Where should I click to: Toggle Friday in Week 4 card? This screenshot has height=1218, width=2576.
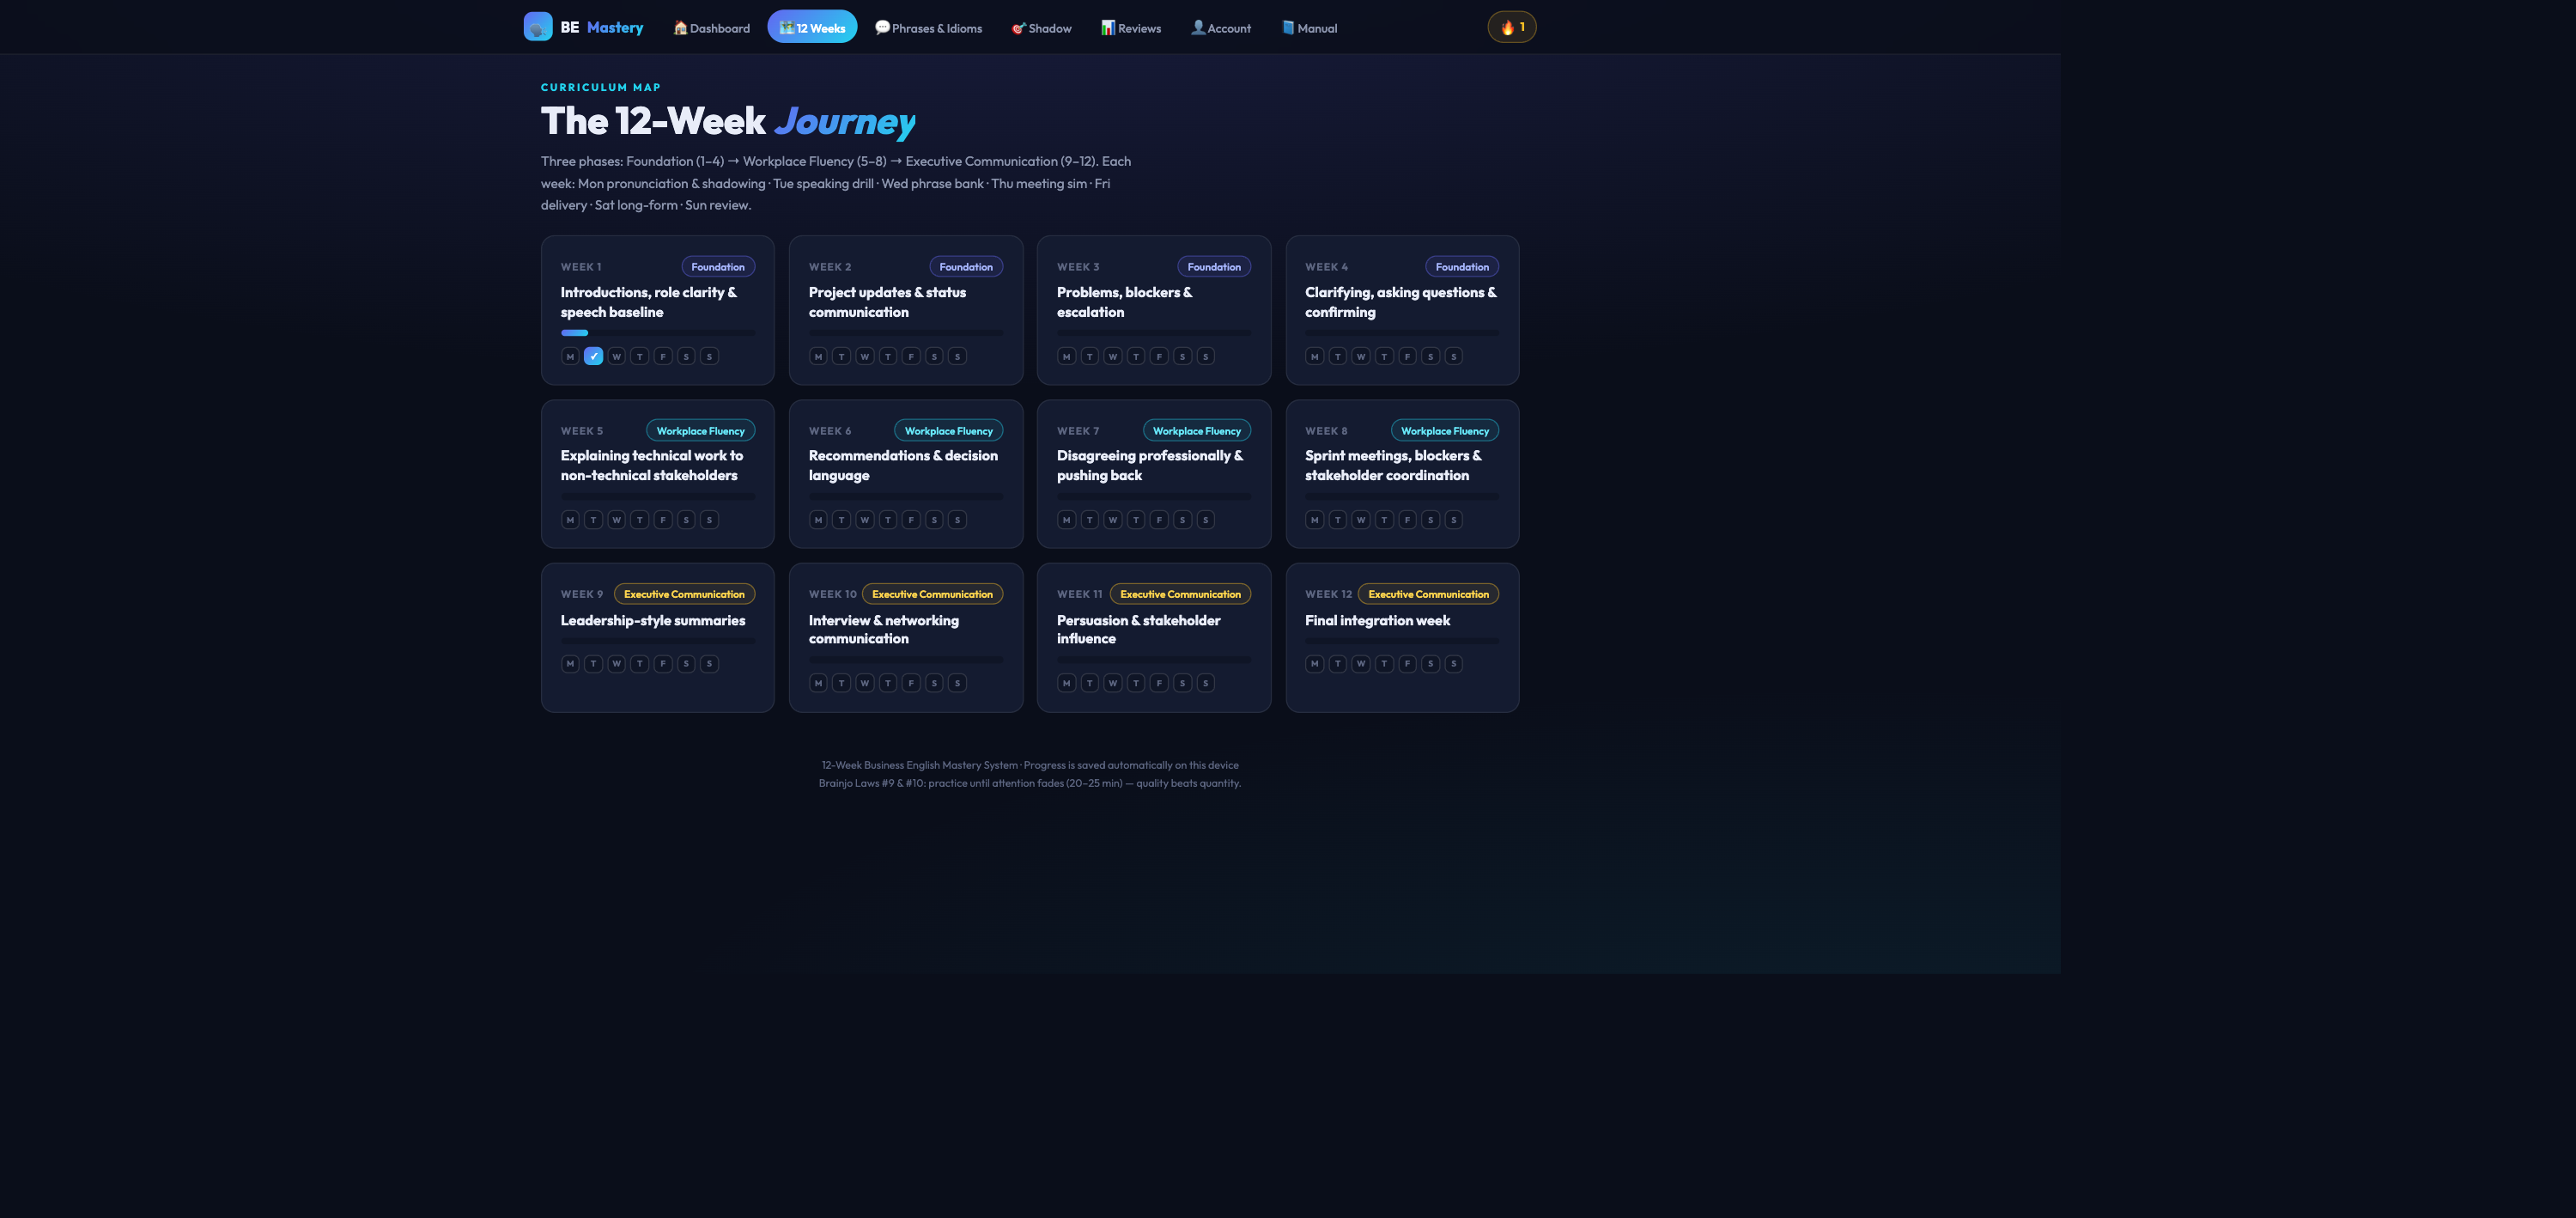(x=1408, y=356)
